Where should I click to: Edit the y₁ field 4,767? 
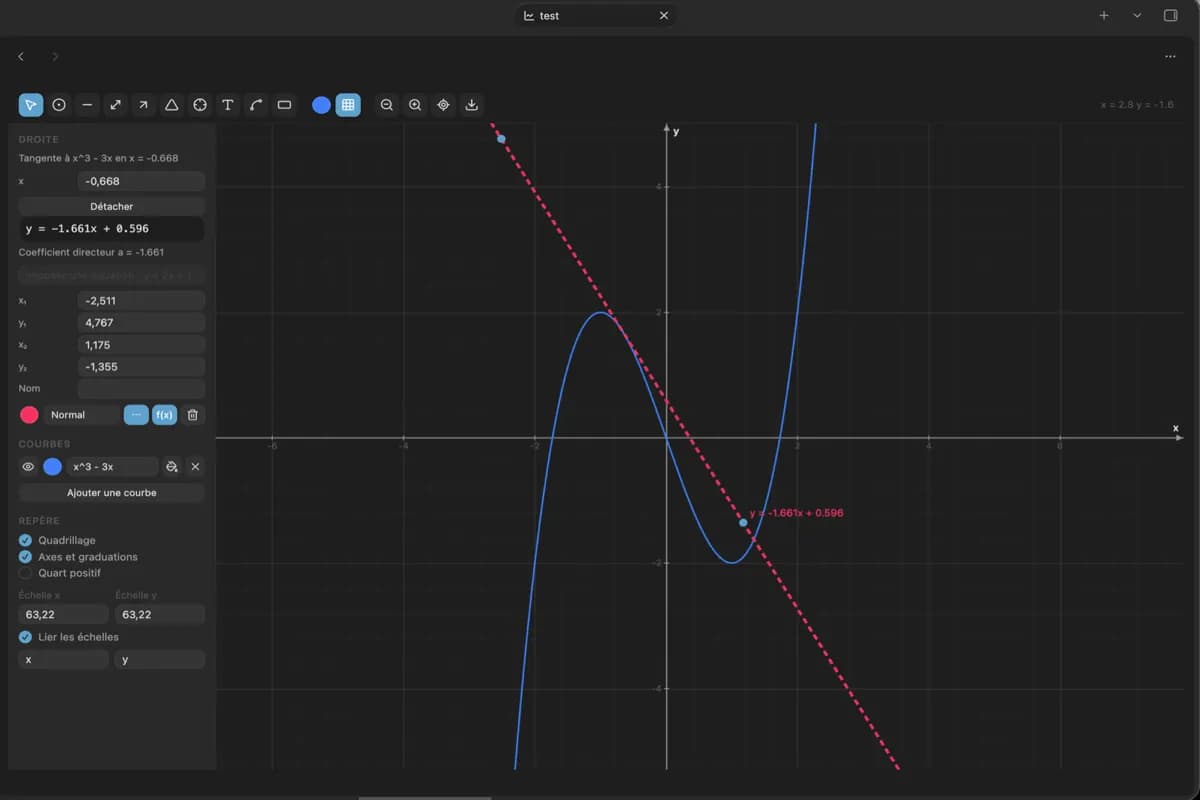click(x=141, y=323)
